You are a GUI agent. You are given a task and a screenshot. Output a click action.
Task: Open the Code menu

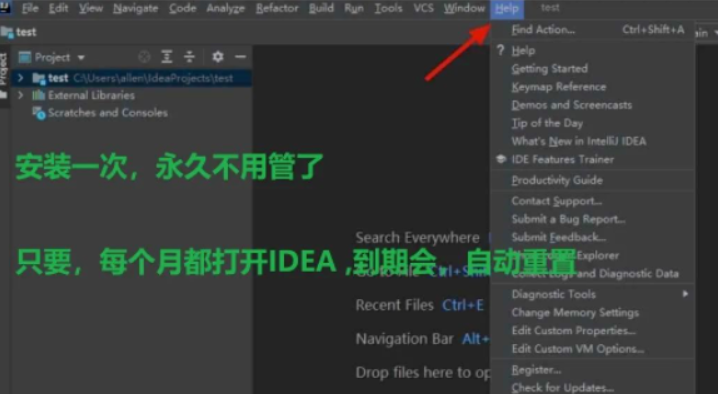182,8
